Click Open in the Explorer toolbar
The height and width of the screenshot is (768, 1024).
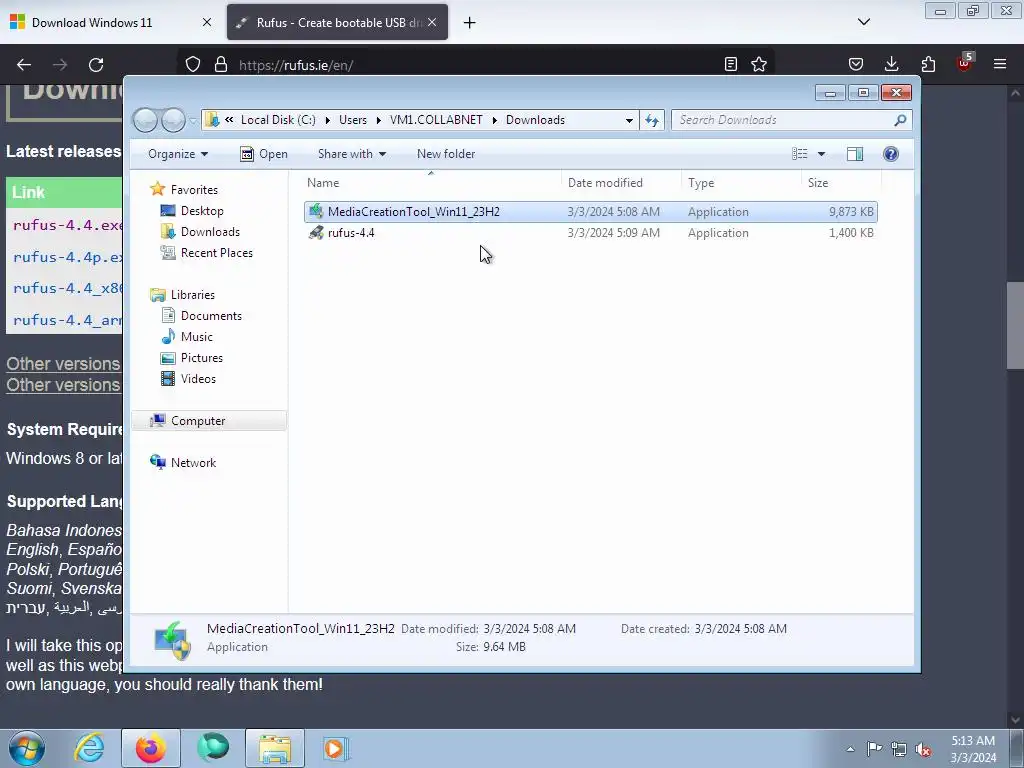[x=264, y=154]
